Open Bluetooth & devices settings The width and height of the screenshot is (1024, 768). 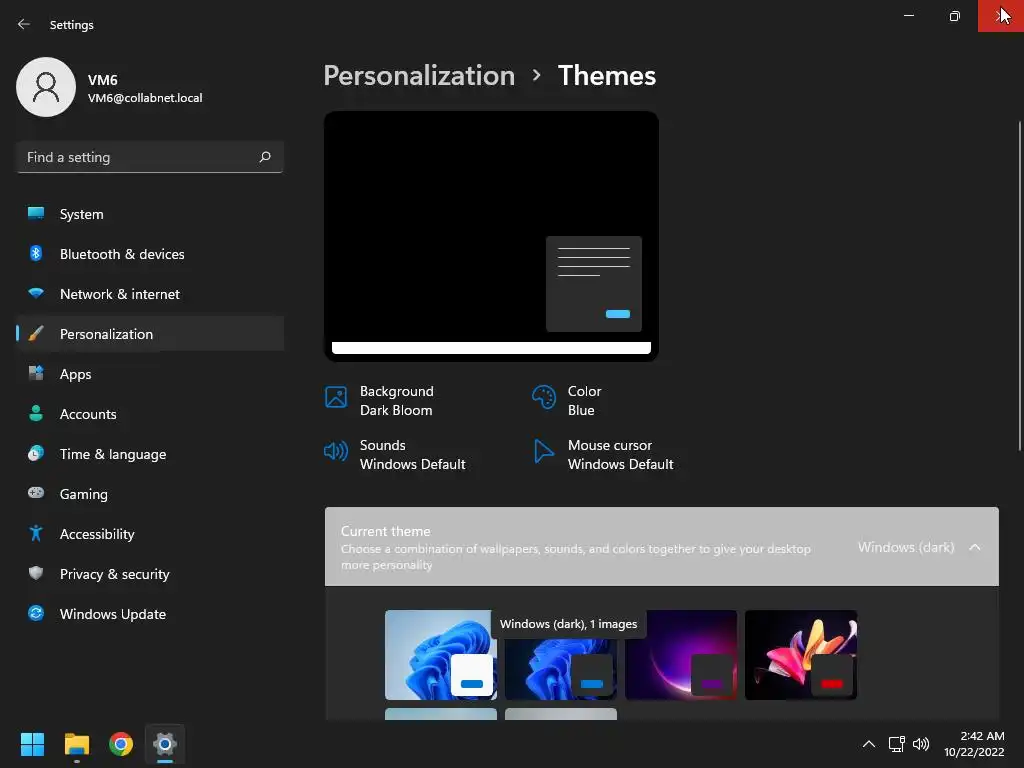tap(150, 254)
